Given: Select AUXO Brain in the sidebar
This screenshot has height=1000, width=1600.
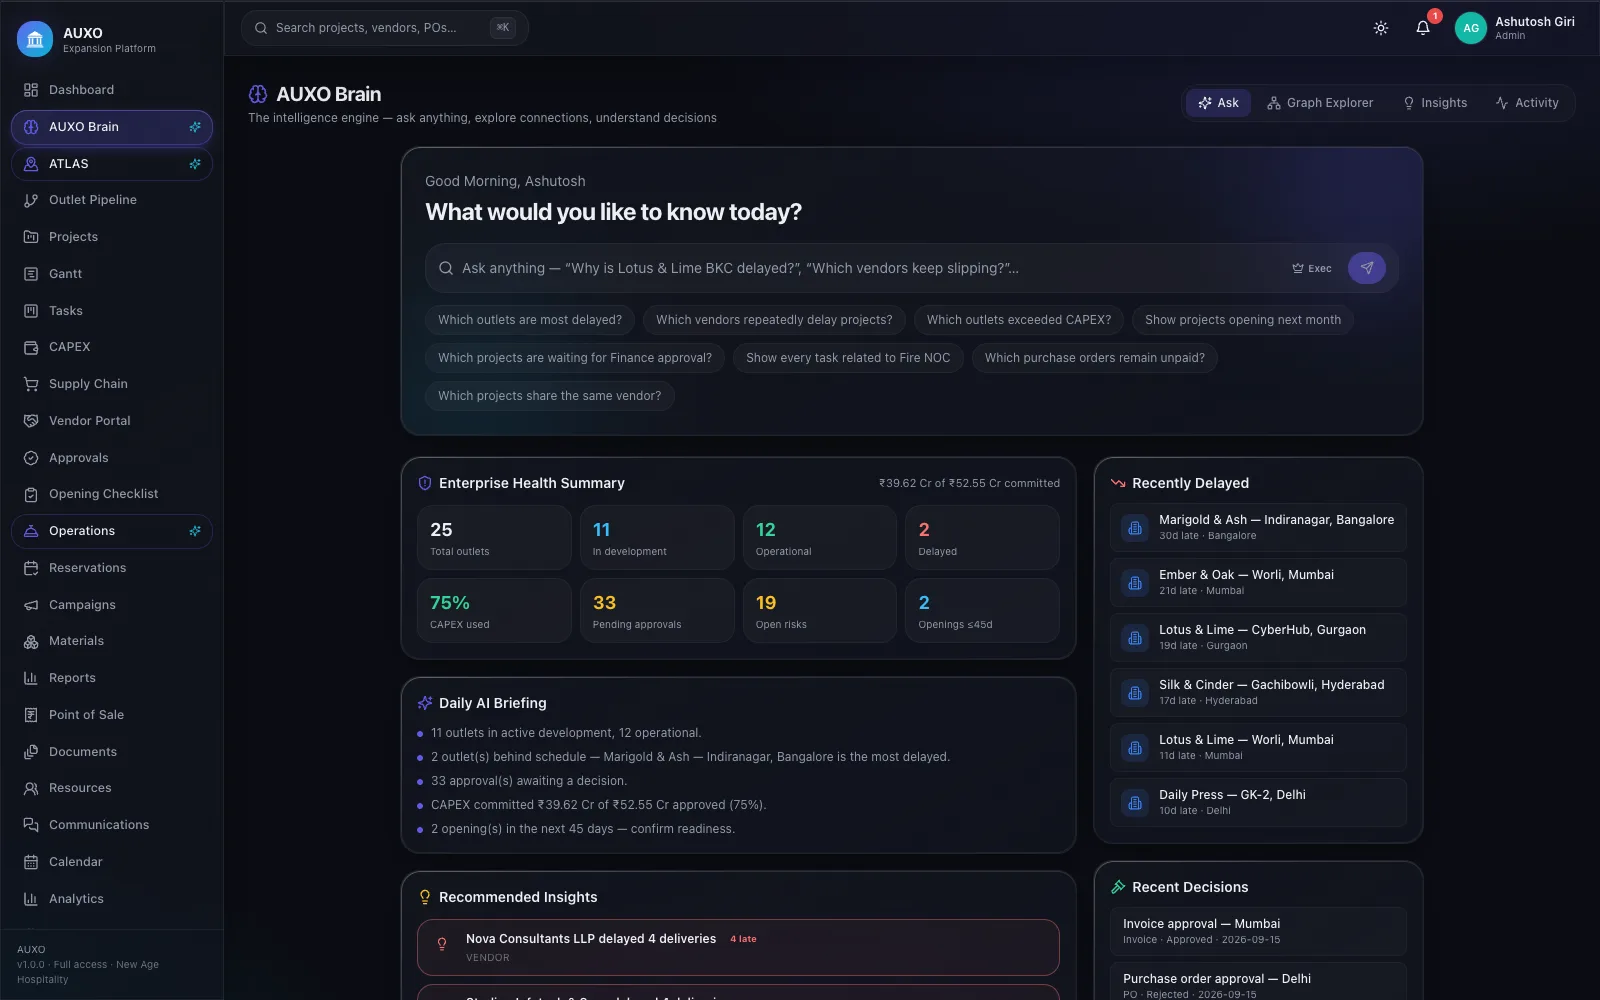Looking at the screenshot, I should pos(112,127).
